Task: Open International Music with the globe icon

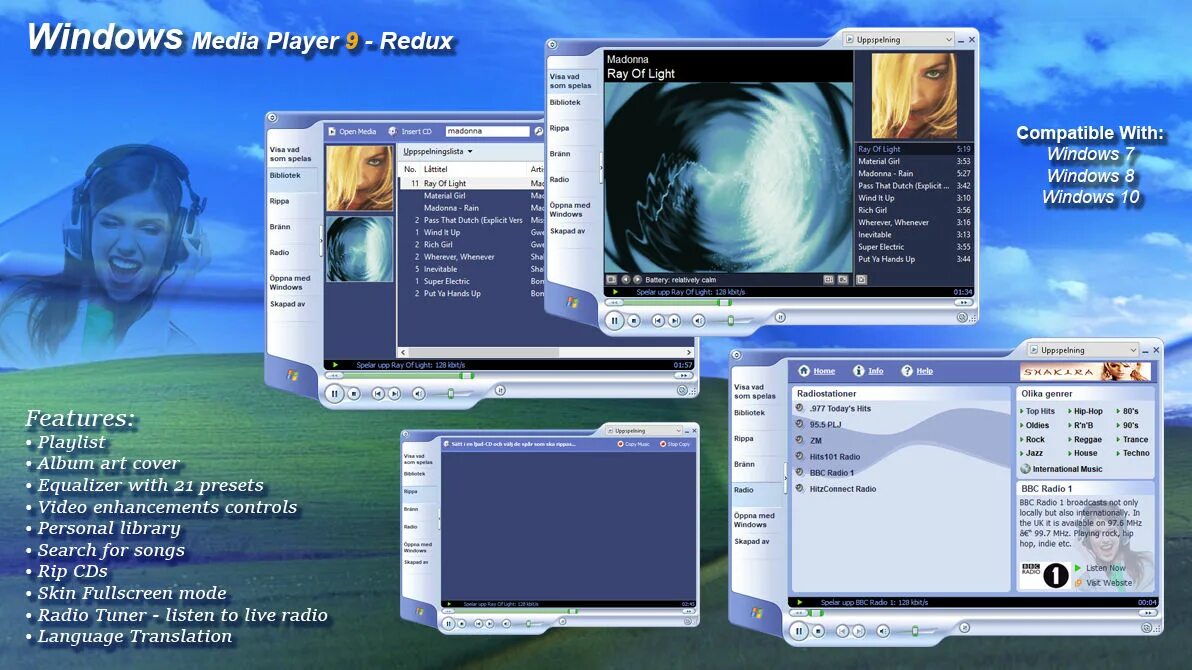Action: point(1061,469)
